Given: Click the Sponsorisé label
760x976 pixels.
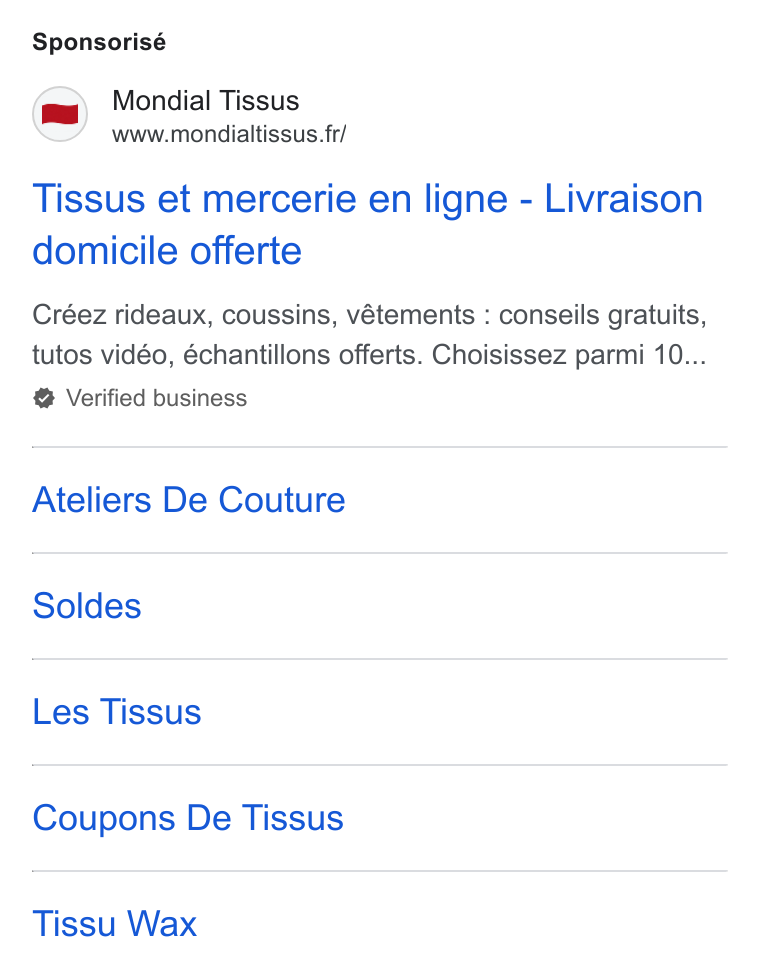Looking at the screenshot, I should click(x=99, y=42).
